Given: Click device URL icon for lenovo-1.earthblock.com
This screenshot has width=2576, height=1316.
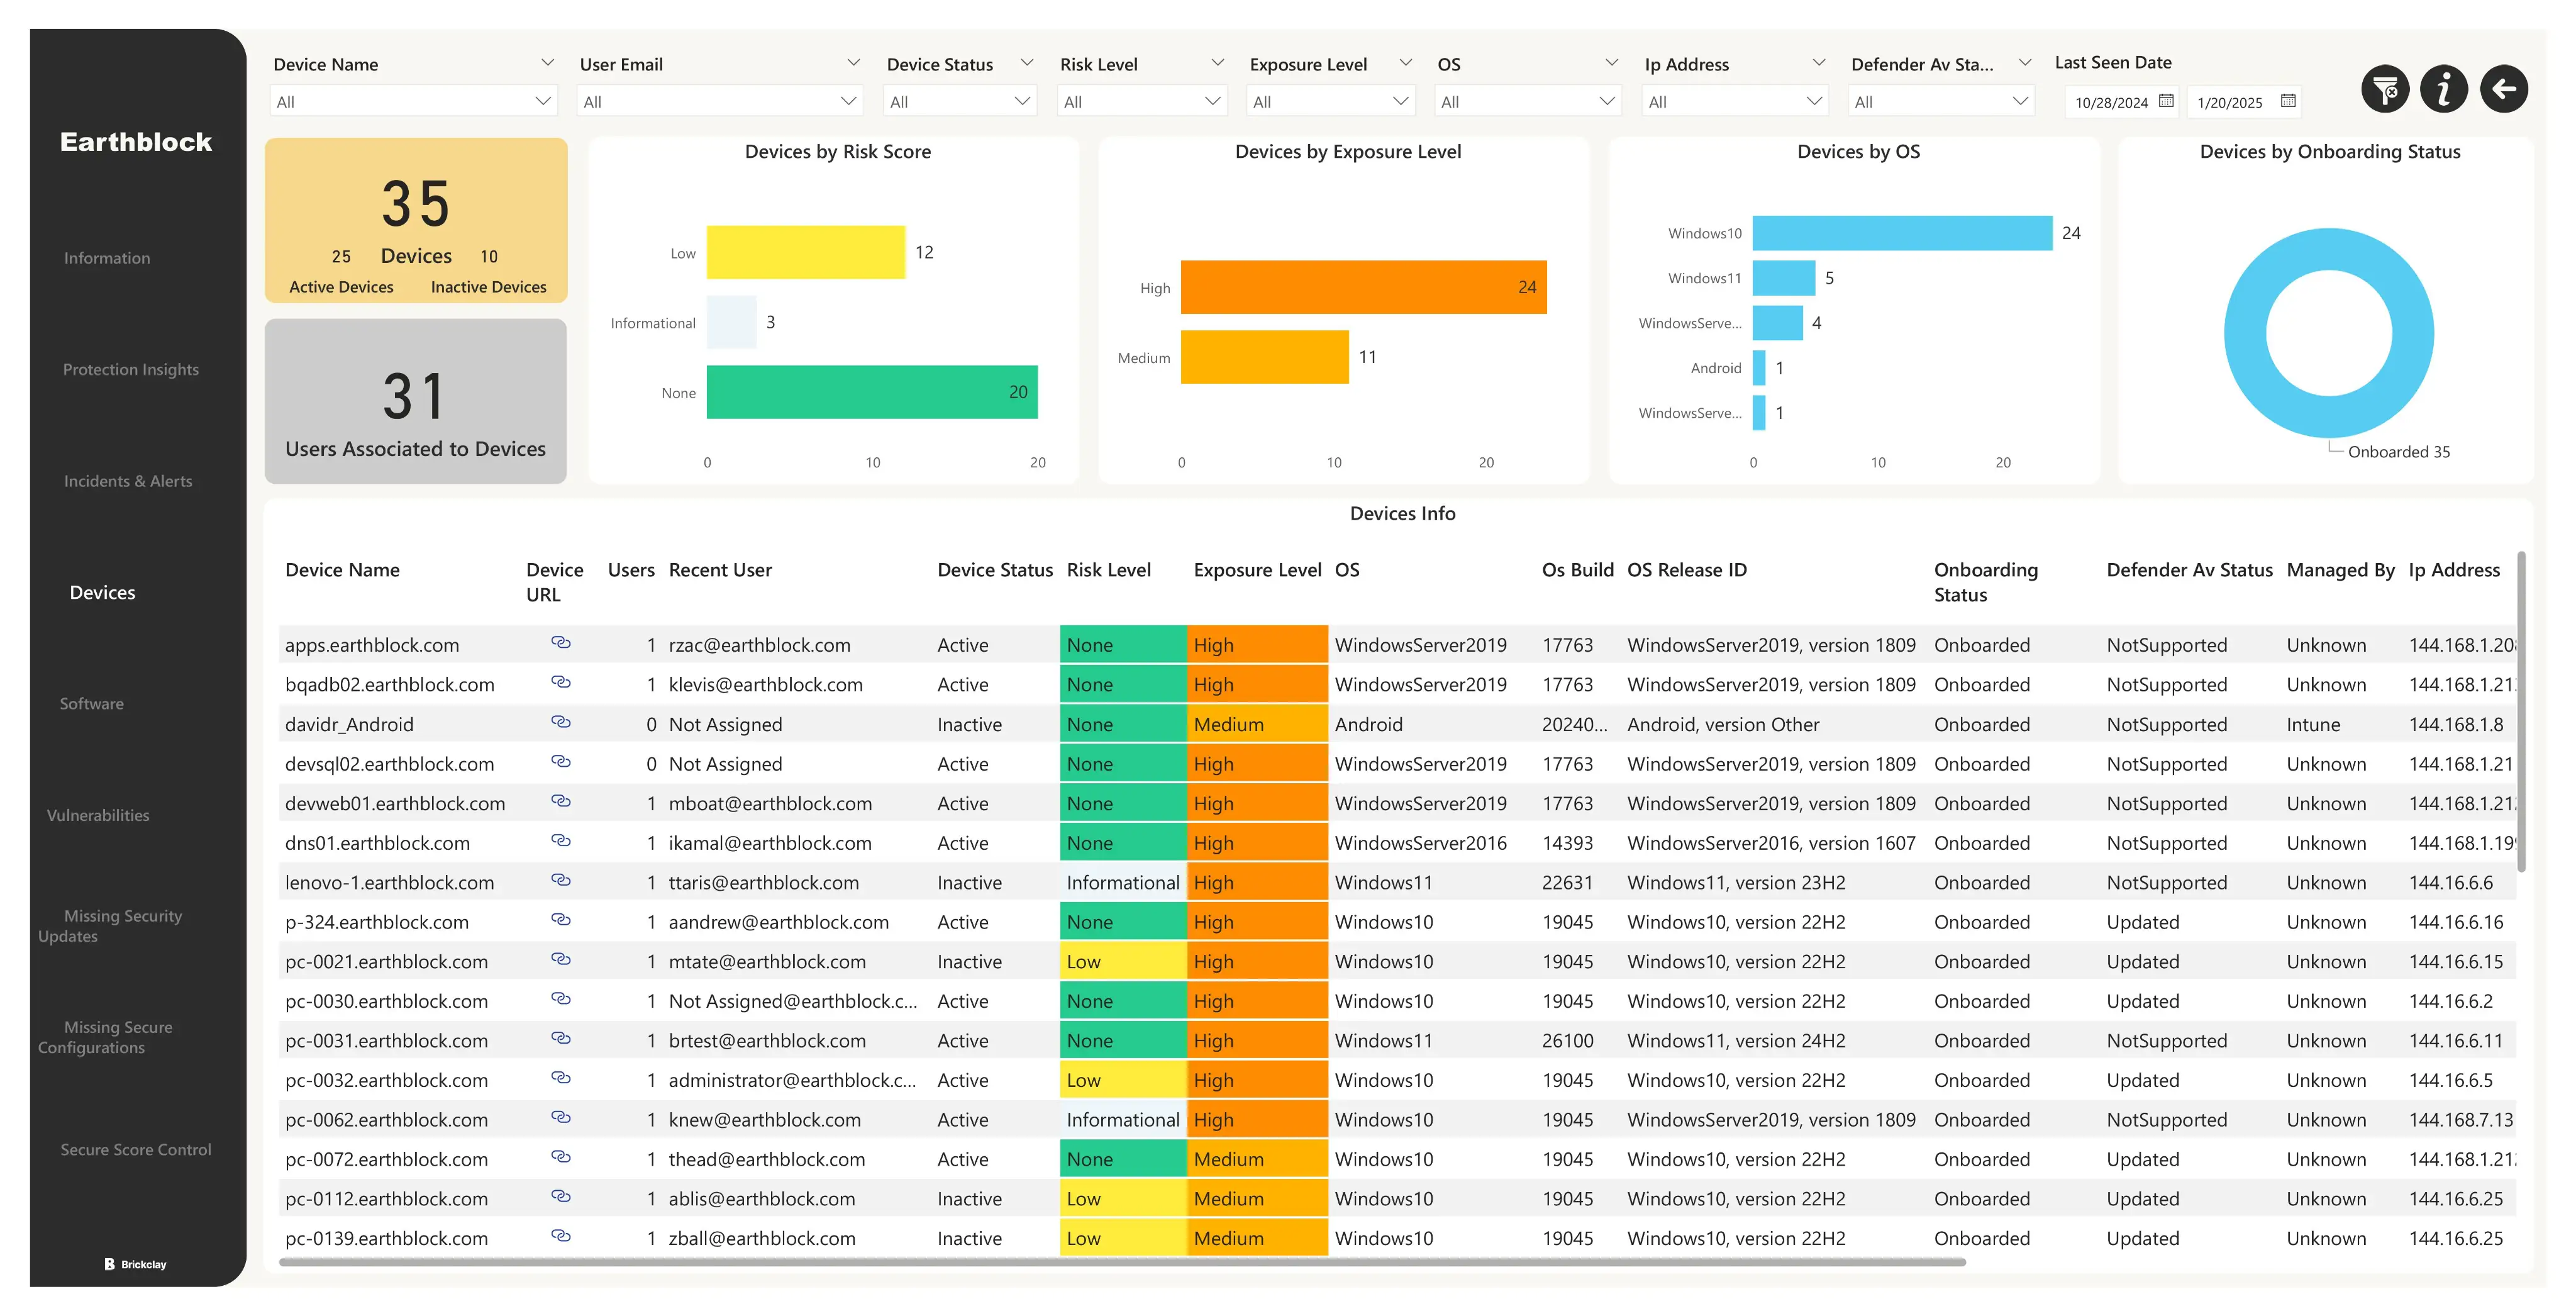Looking at the screenshot, I should (x=561, y=881).
